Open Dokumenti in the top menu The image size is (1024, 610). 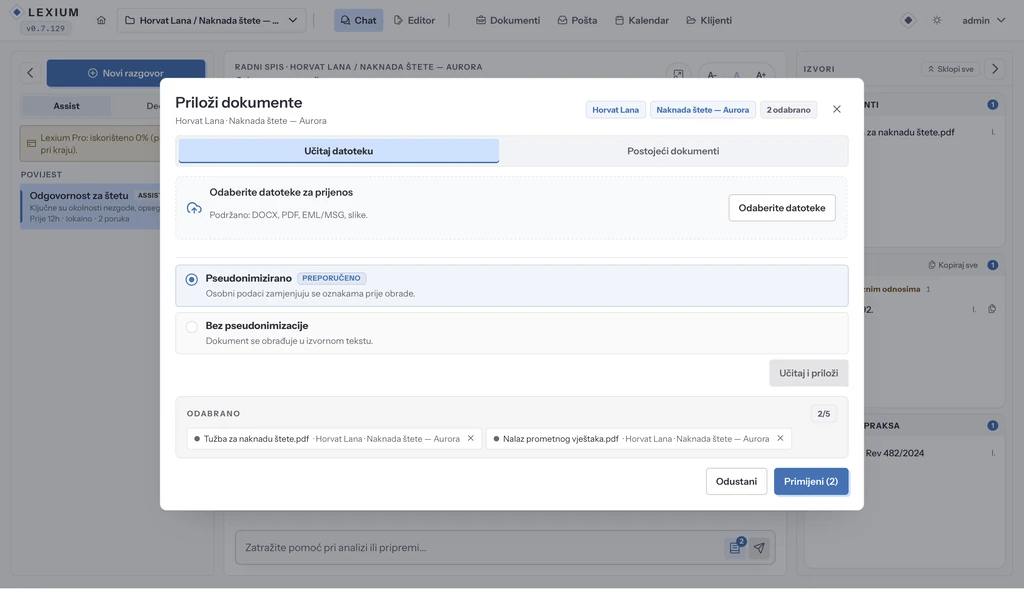click(508, 20)
